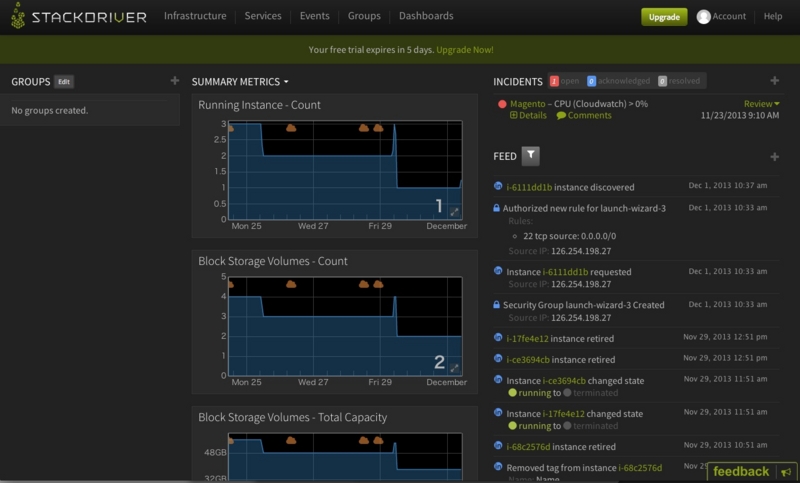The height and width of the screenshot is (483, 800).
Task: Click the lock icon beside Security Group Created
Action: (x=496, y=304)
